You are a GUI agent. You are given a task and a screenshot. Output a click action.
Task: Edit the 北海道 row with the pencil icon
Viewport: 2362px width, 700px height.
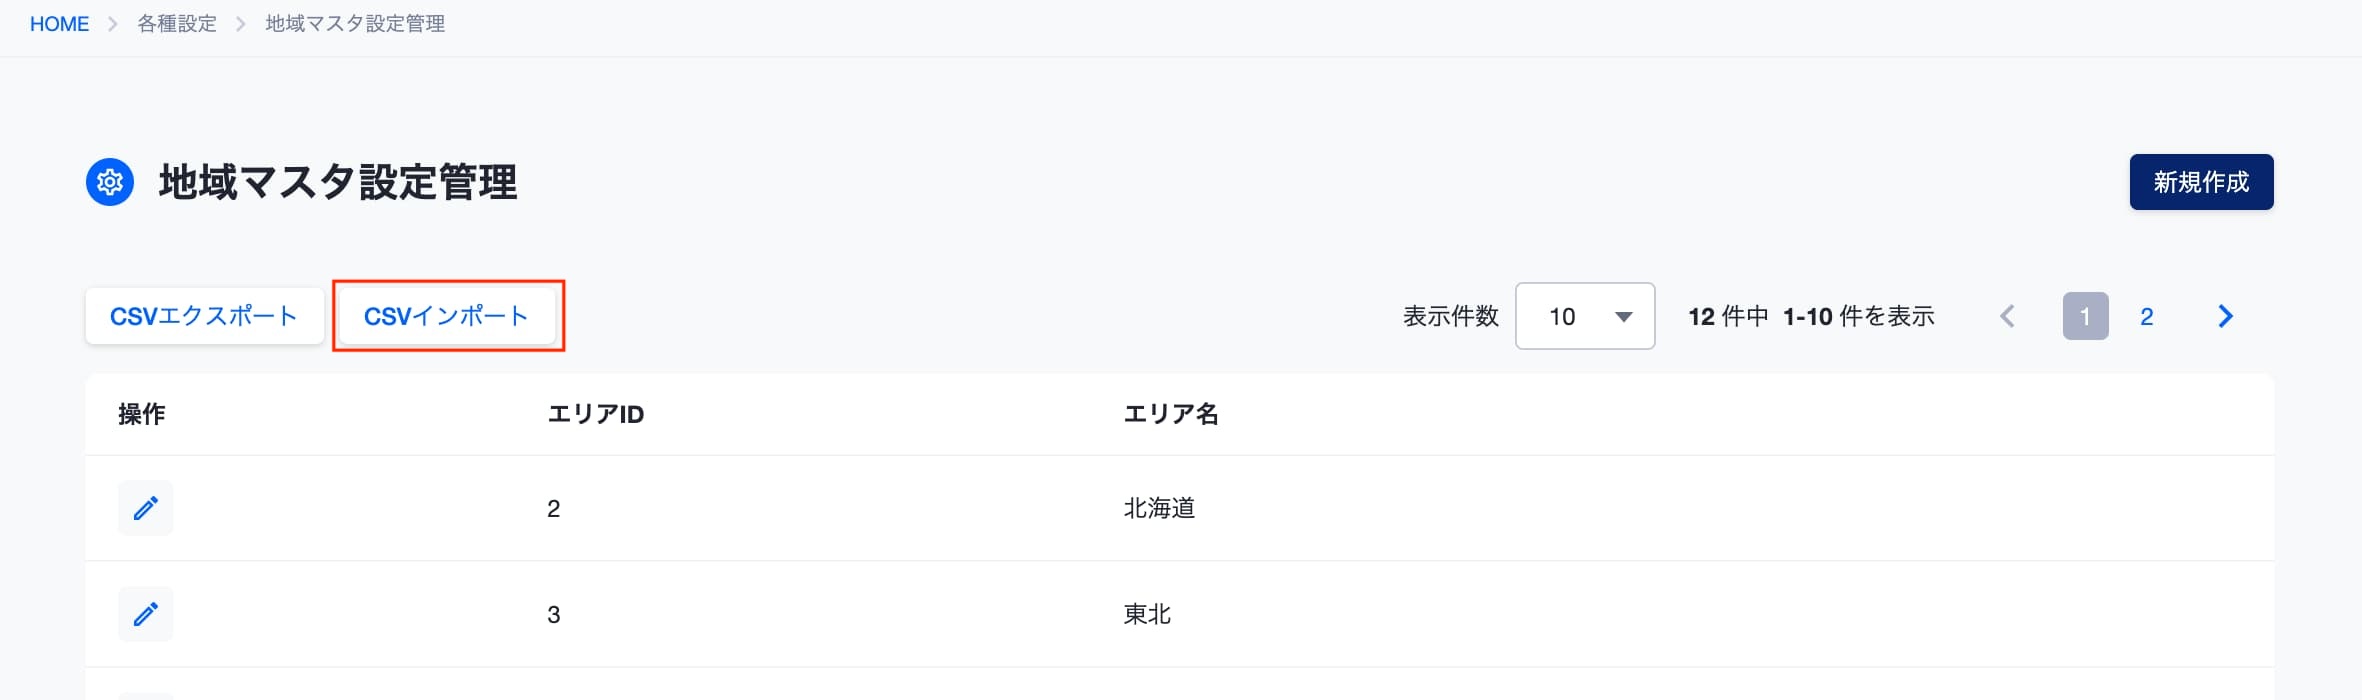[x=145, y=508]
